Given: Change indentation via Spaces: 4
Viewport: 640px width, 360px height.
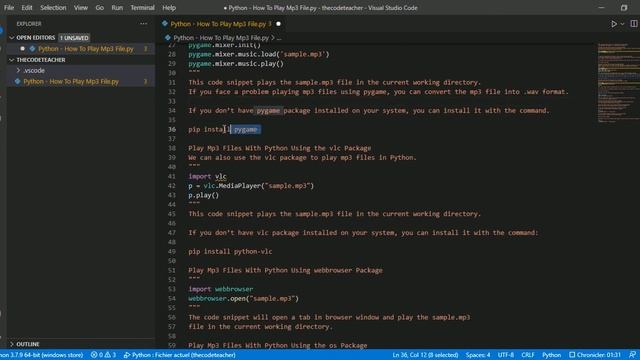Looking at the screenshot, I should (478, 355).
